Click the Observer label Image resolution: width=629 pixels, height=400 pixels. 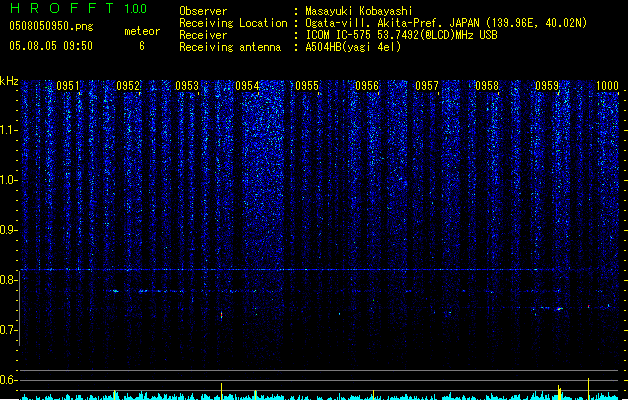pyautogui.click(x=203, y=11)
